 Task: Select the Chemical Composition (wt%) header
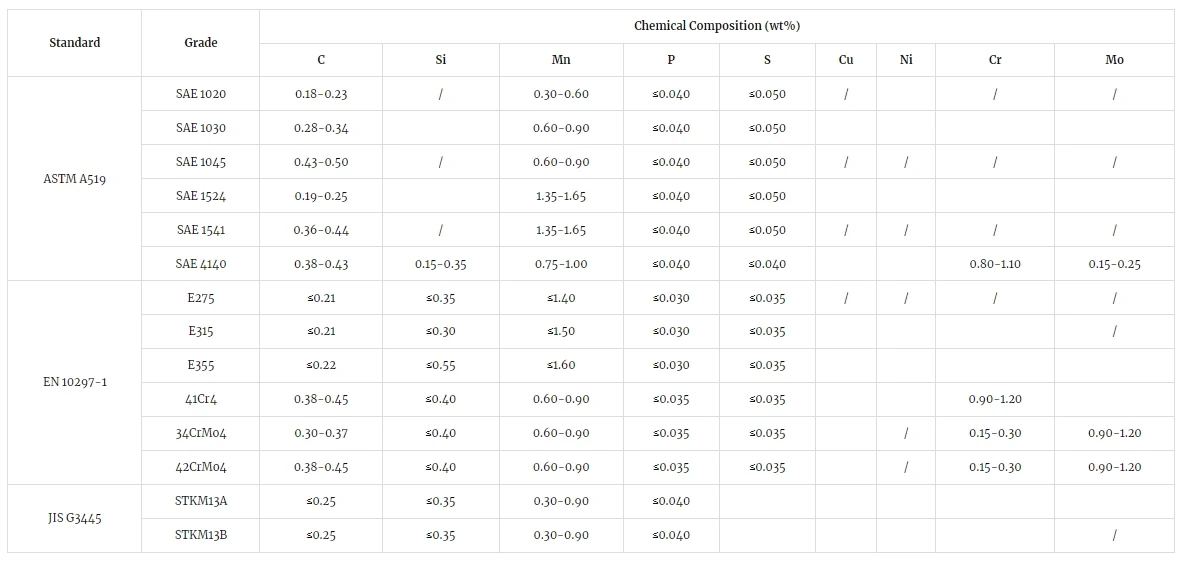[717, 26]
